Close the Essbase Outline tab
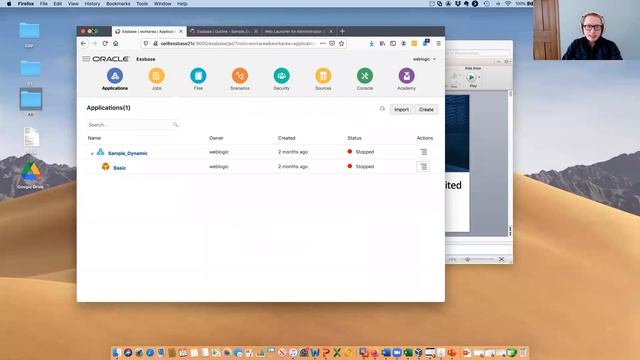The width and height of the screenshot is (640, 360). [x=256, y=31]
